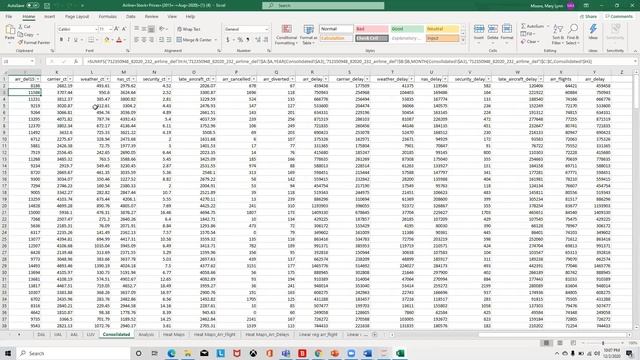Open the borders dropdown arrow
The image size is (640, 360).
coord(97,40)
